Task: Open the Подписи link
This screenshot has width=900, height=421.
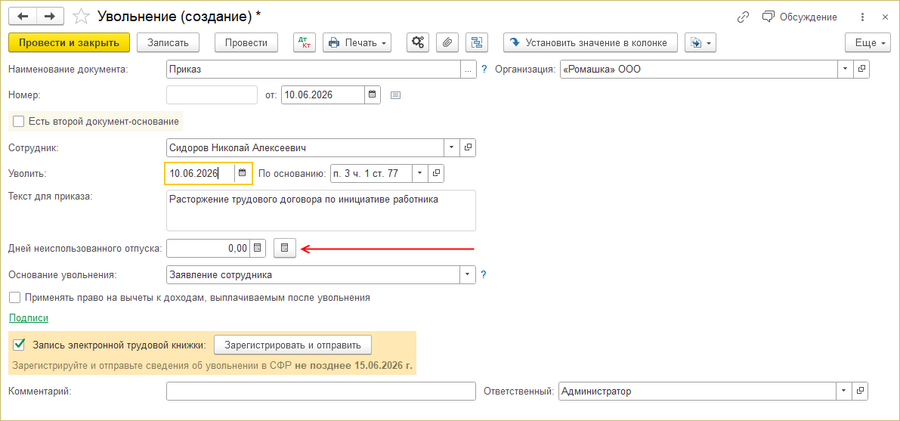Action: (29, 318)
